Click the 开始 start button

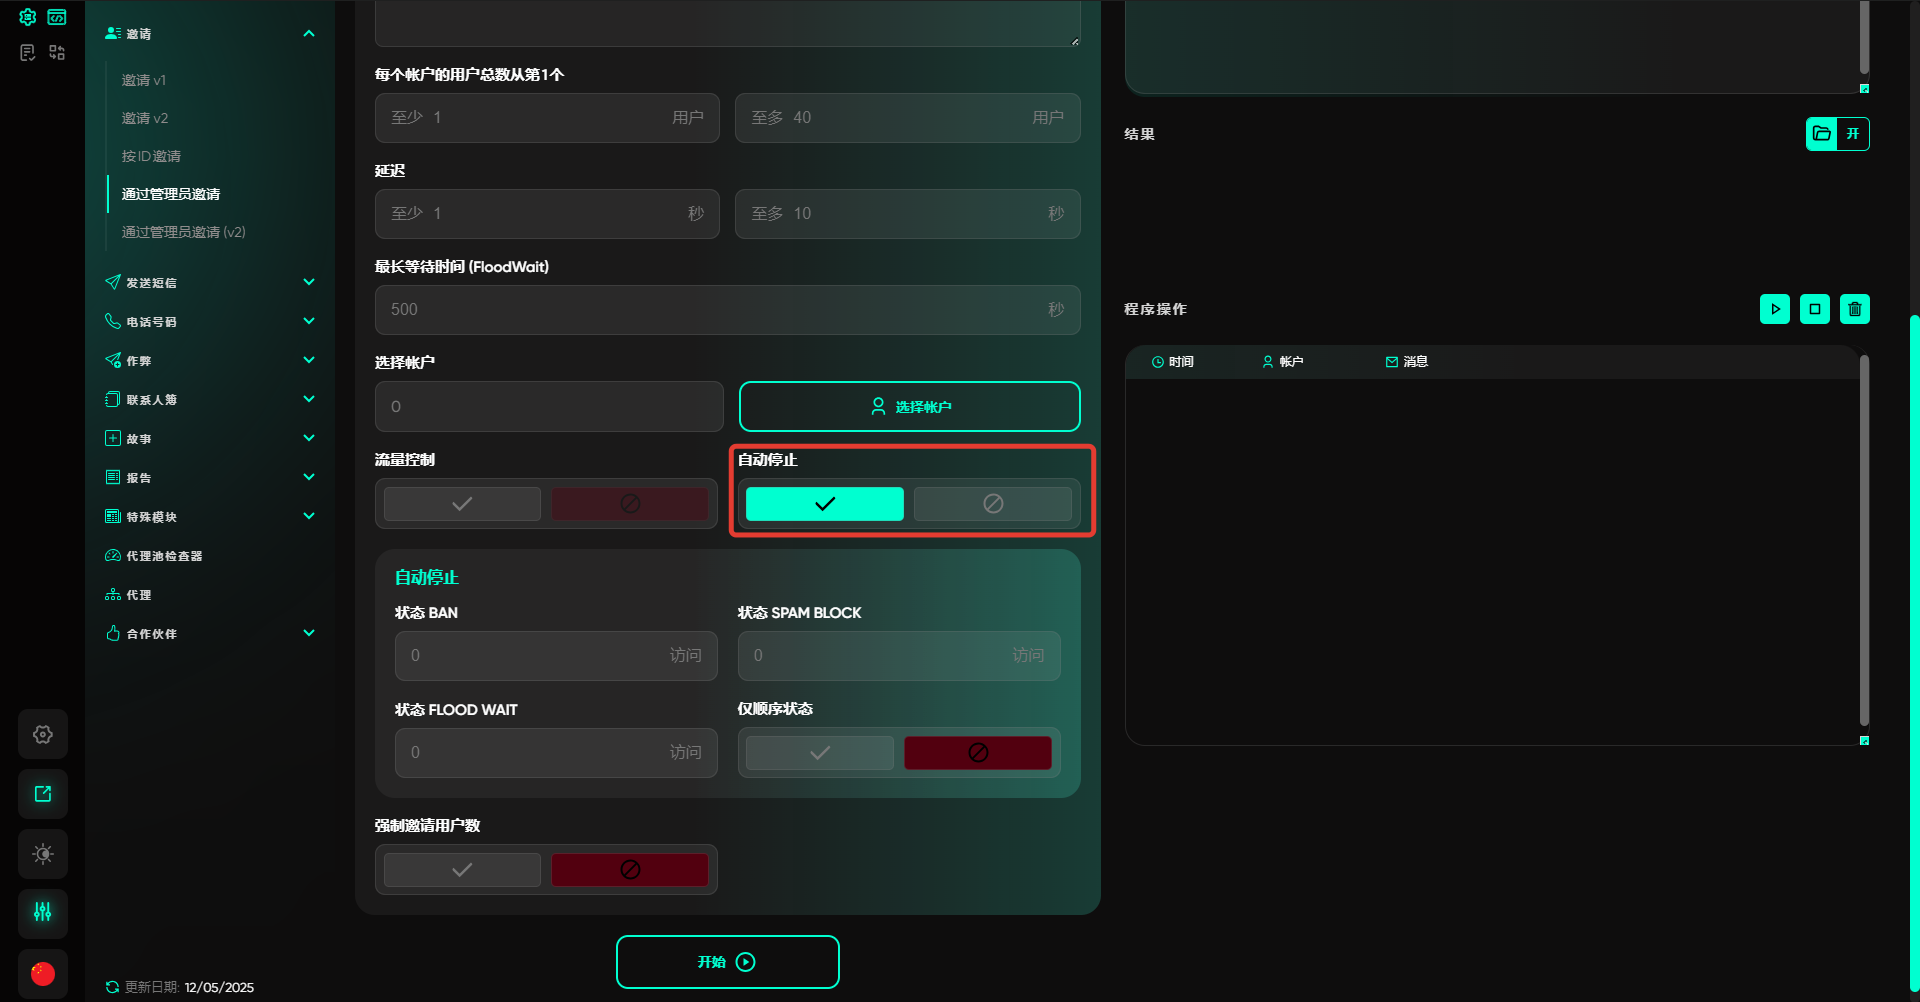[x=727, y=962]
